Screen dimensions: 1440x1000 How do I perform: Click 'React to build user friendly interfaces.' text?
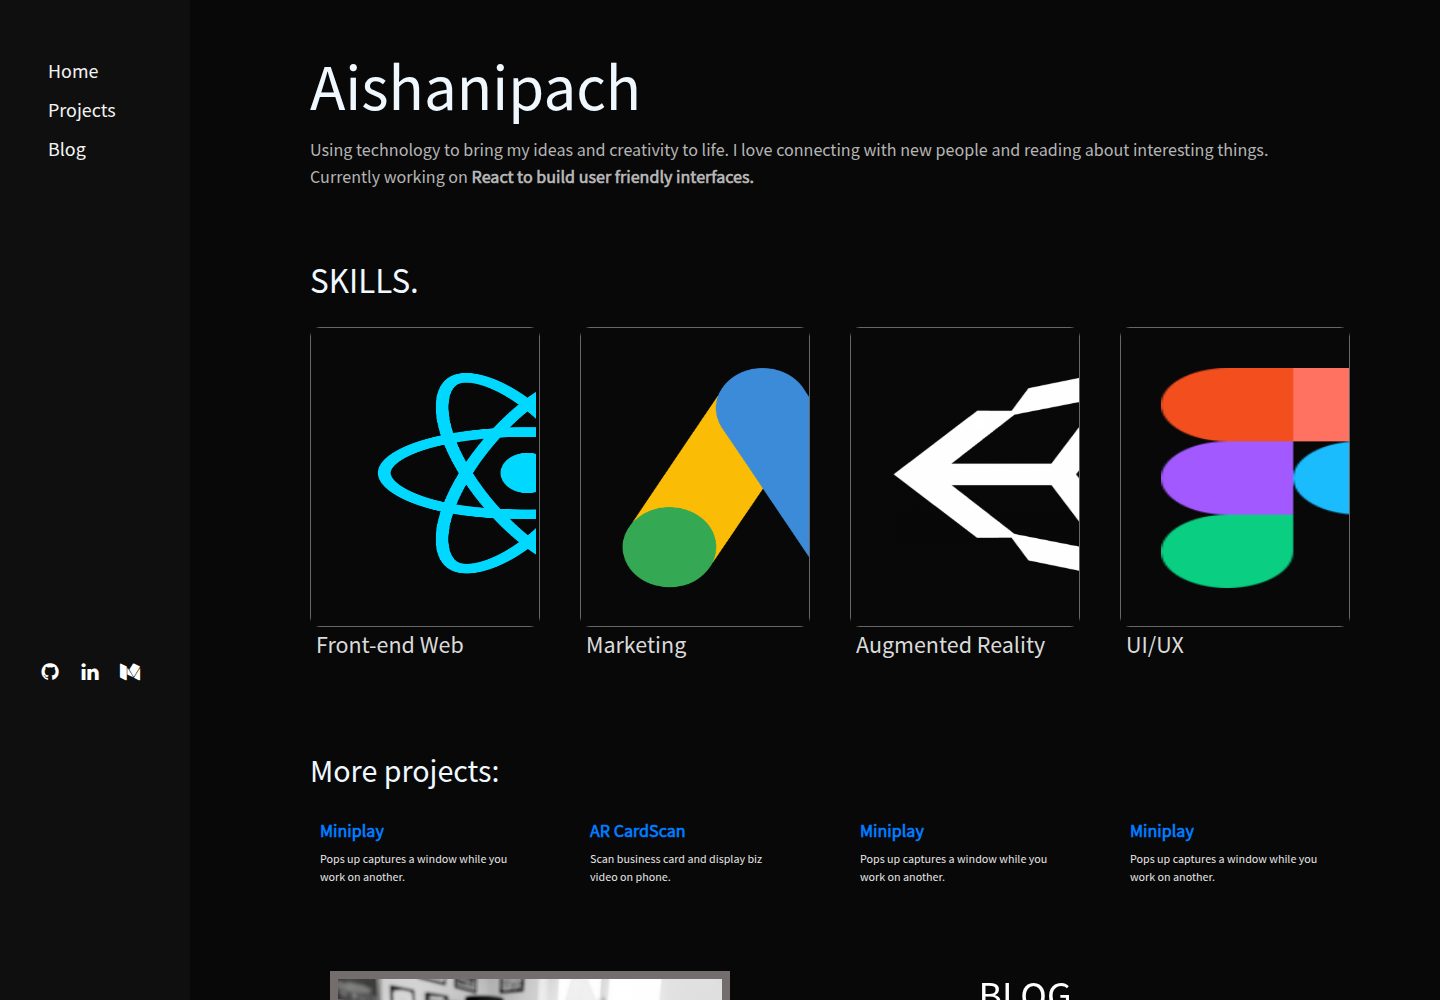pos(612,177)
